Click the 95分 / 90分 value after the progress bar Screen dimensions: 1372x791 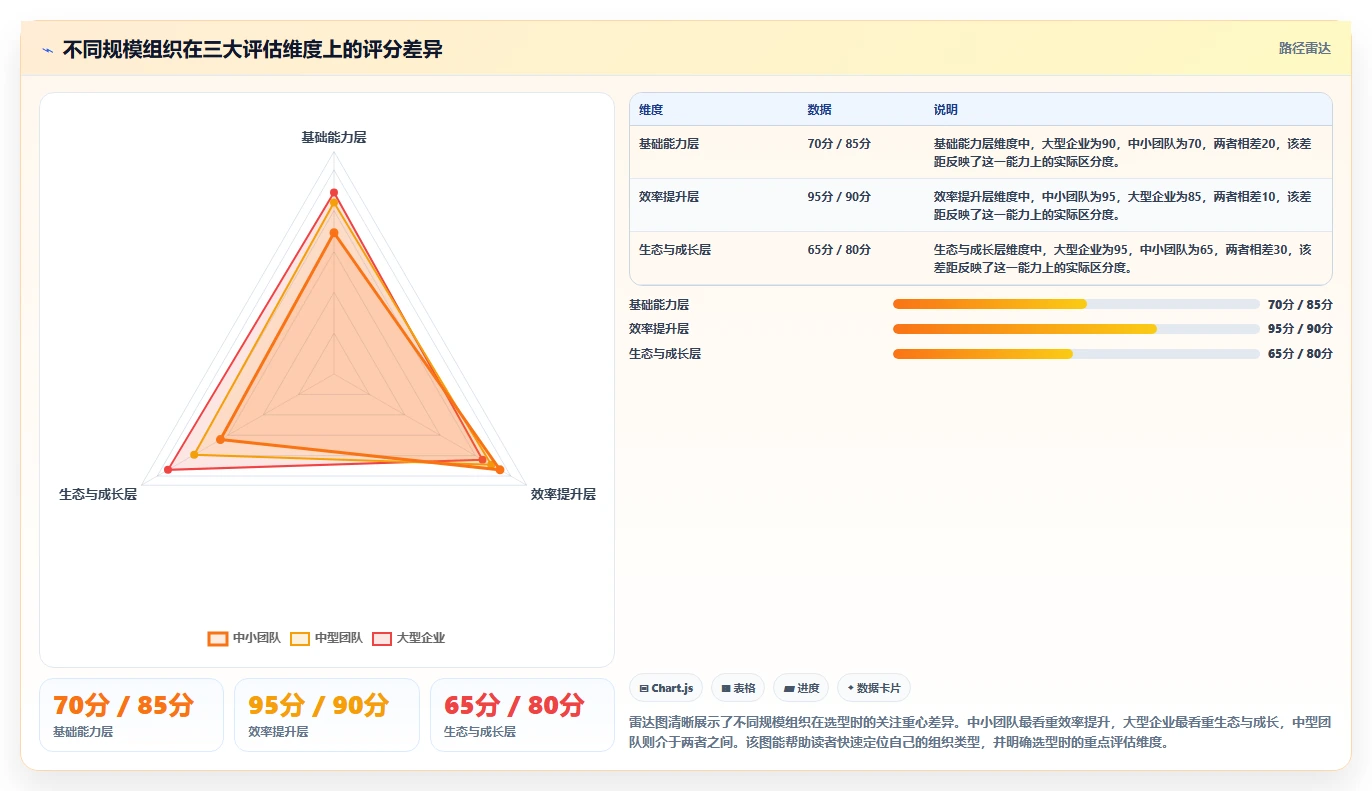click(x=1300, y=329)
